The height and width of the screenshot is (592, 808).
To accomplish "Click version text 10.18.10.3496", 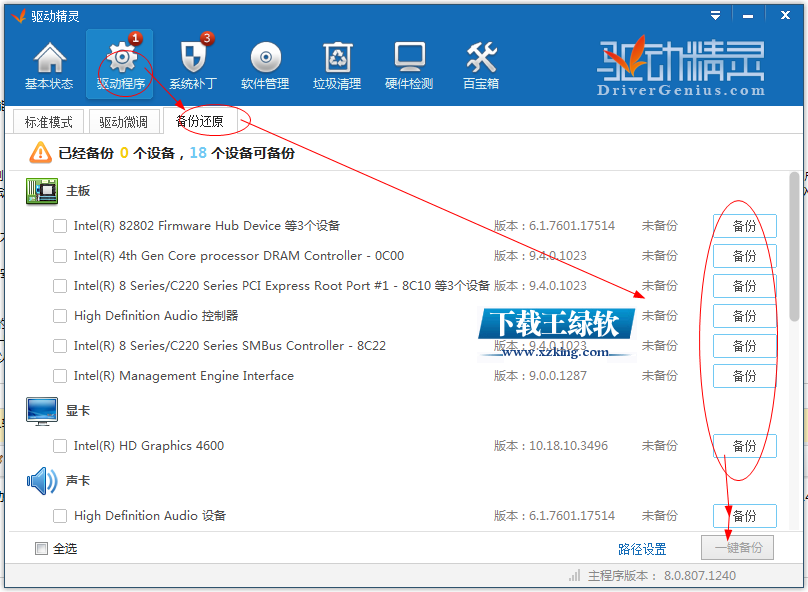I will pos(568,446).
